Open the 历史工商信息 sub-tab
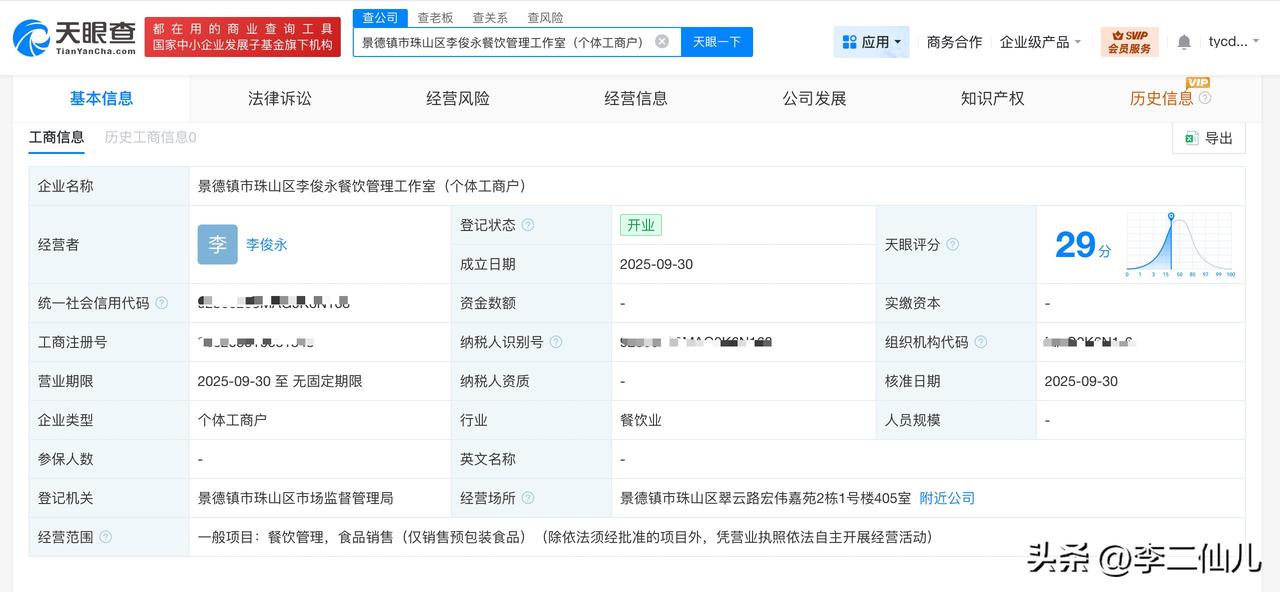 coord(150,137)
